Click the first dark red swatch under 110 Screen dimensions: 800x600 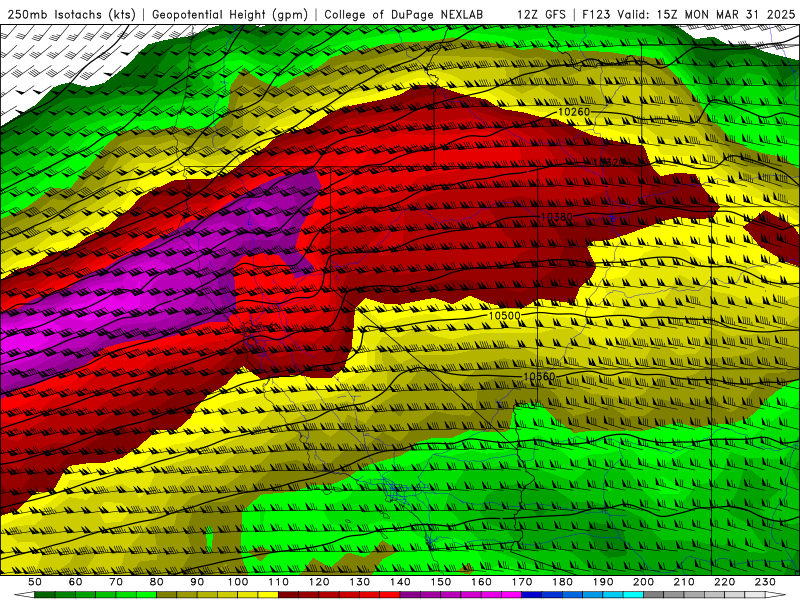(x=288, y=595)
